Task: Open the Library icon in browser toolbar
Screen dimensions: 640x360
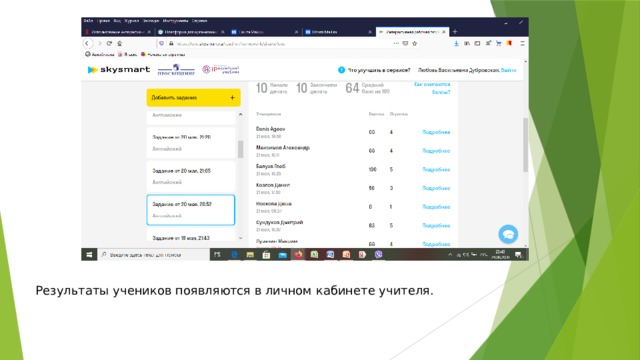Action: [467, 43]
